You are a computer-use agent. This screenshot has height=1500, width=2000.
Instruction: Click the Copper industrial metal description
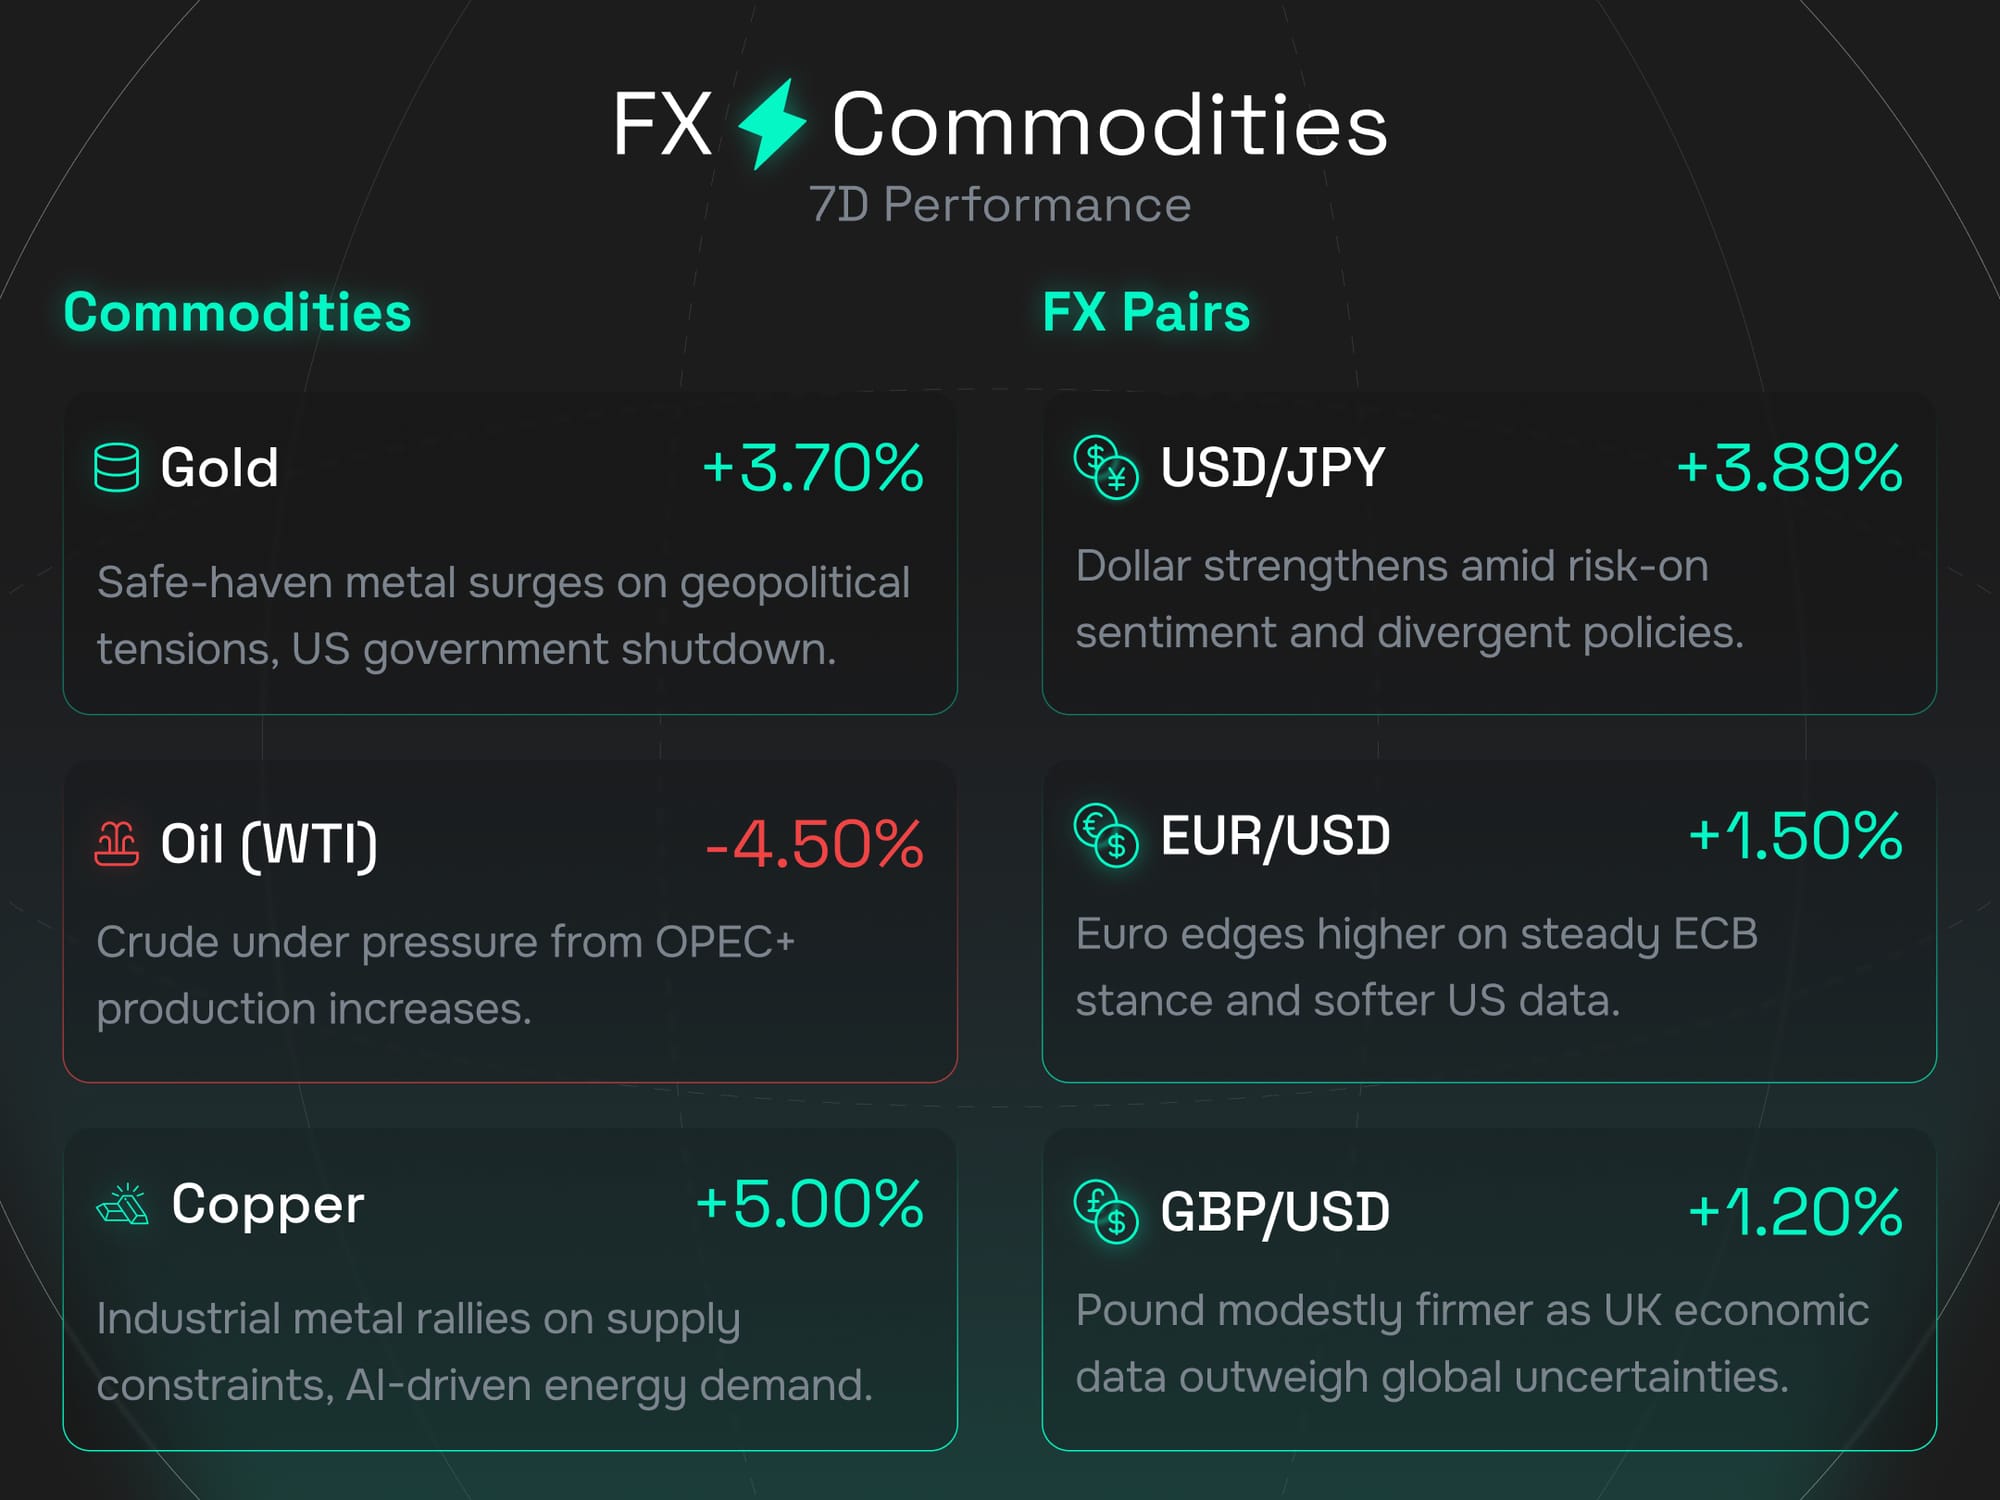pyautogui.click(x=485, y=1351)
